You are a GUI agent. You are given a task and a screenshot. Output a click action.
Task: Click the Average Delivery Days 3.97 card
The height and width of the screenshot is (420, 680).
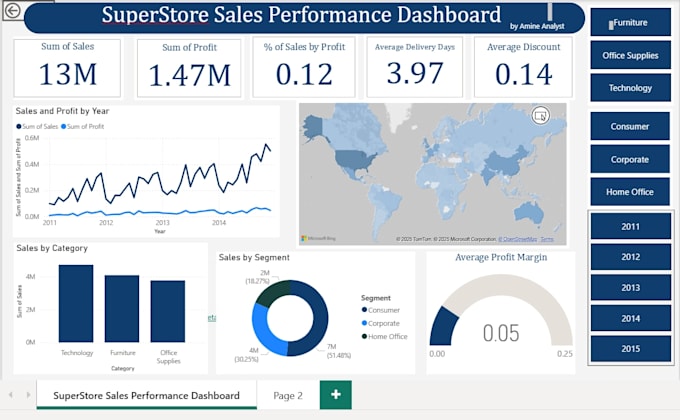click(x=415, y=67)
